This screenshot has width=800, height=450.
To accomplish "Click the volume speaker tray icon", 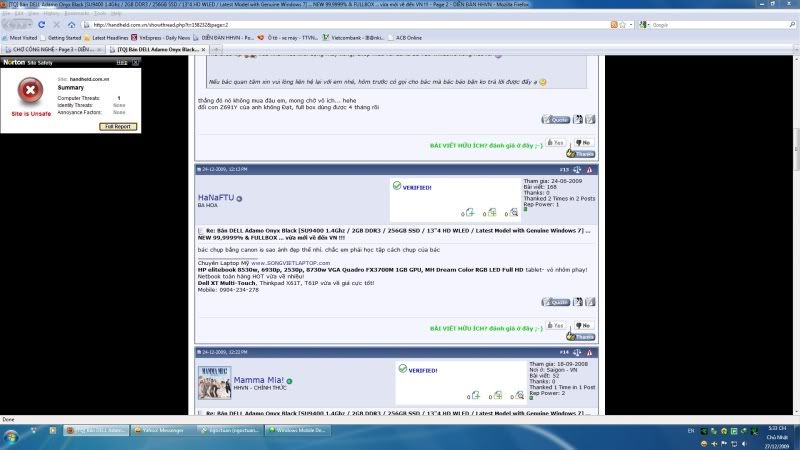I will 745,444.
